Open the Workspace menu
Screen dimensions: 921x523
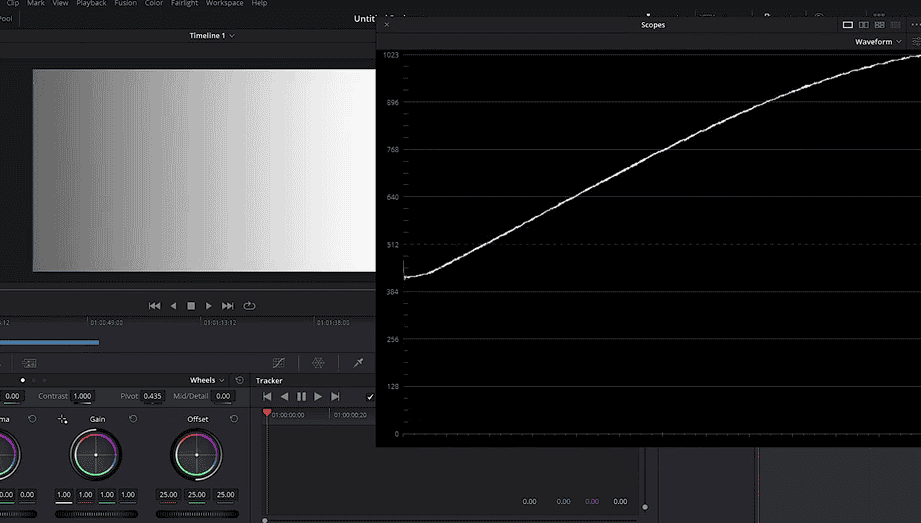pos(224,4)
